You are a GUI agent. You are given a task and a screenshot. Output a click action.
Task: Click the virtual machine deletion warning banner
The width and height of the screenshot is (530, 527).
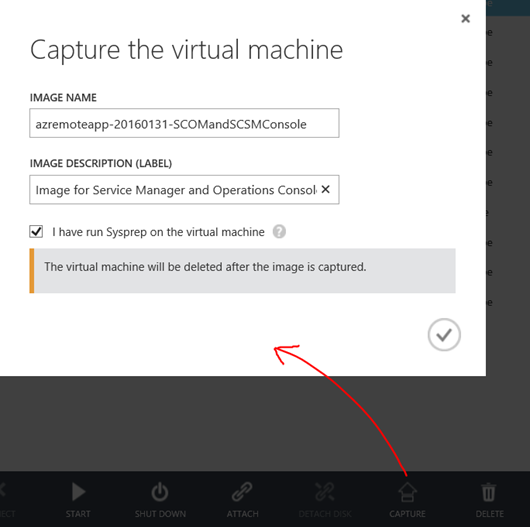(242, 271)
